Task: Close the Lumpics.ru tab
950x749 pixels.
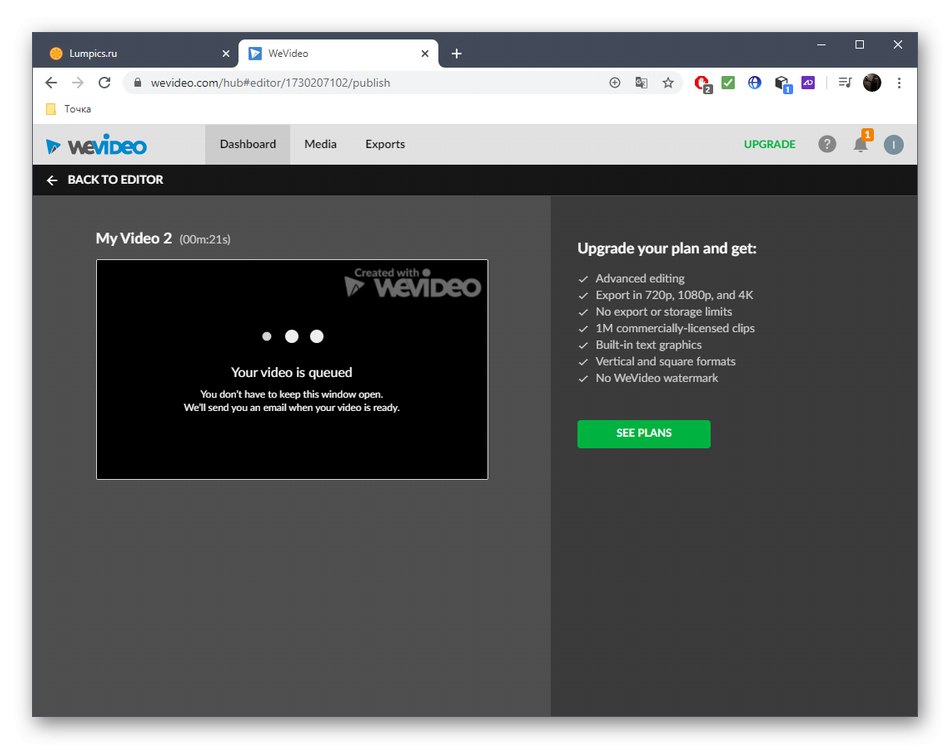Action: (226, 54)
